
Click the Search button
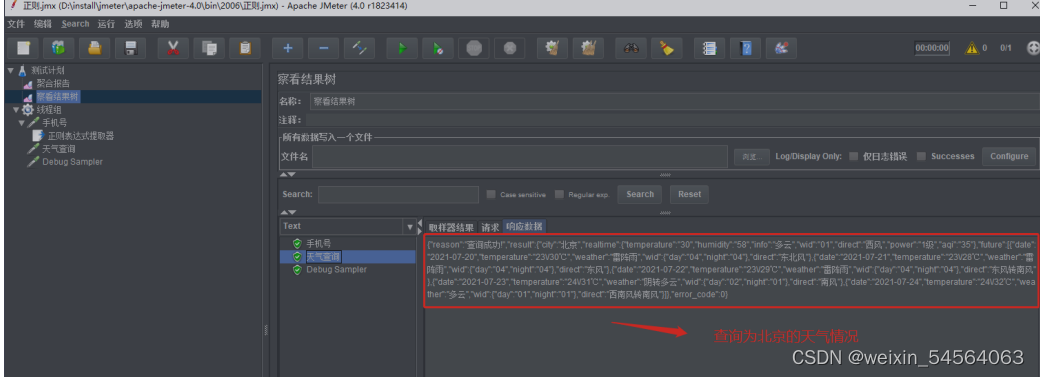[x=640, y=194]
